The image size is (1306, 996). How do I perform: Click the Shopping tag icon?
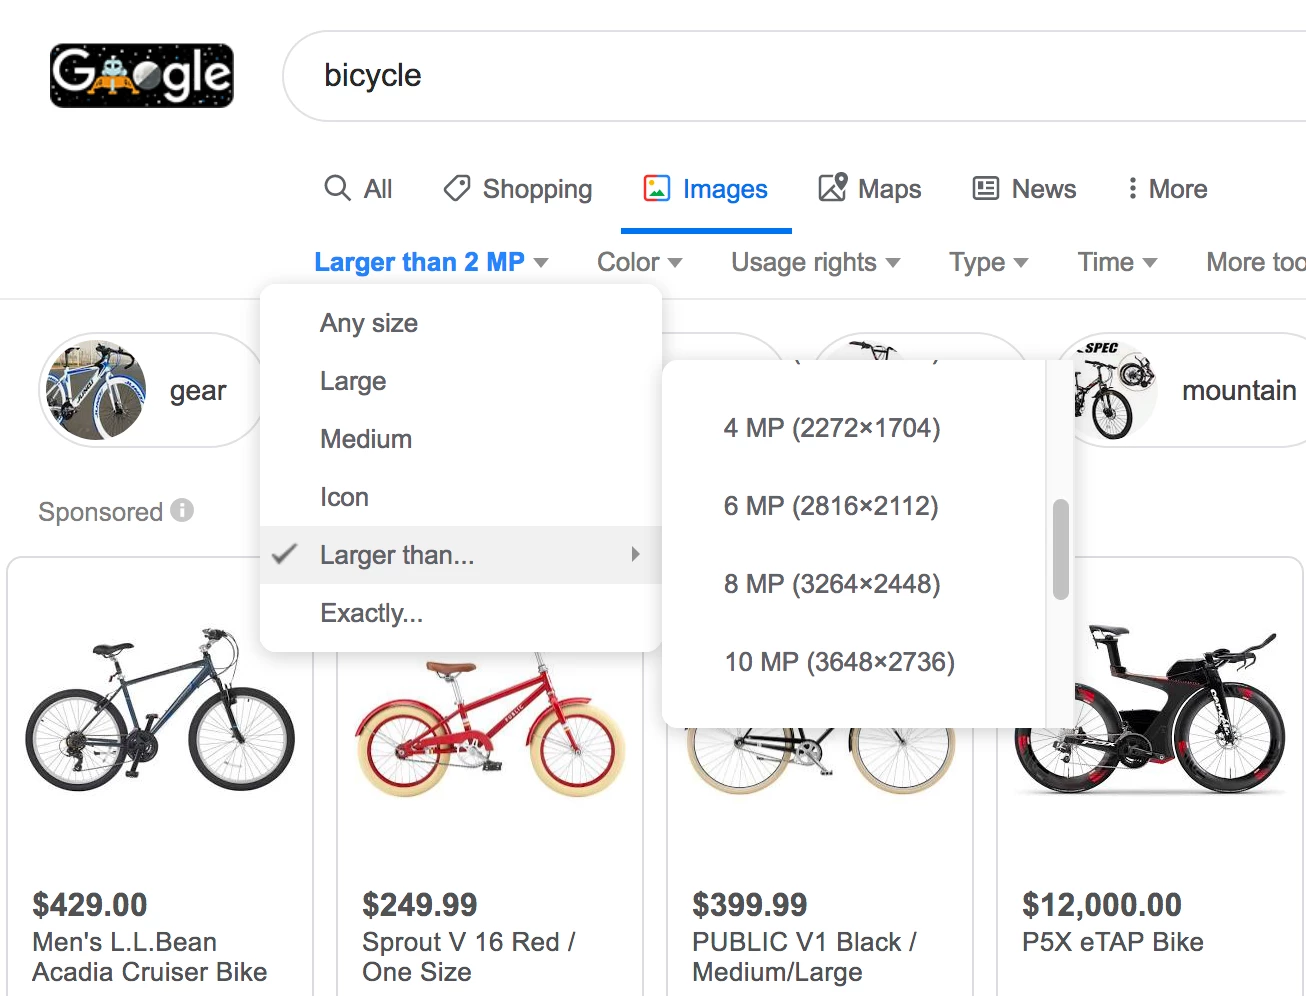click(x=457, y=188)
